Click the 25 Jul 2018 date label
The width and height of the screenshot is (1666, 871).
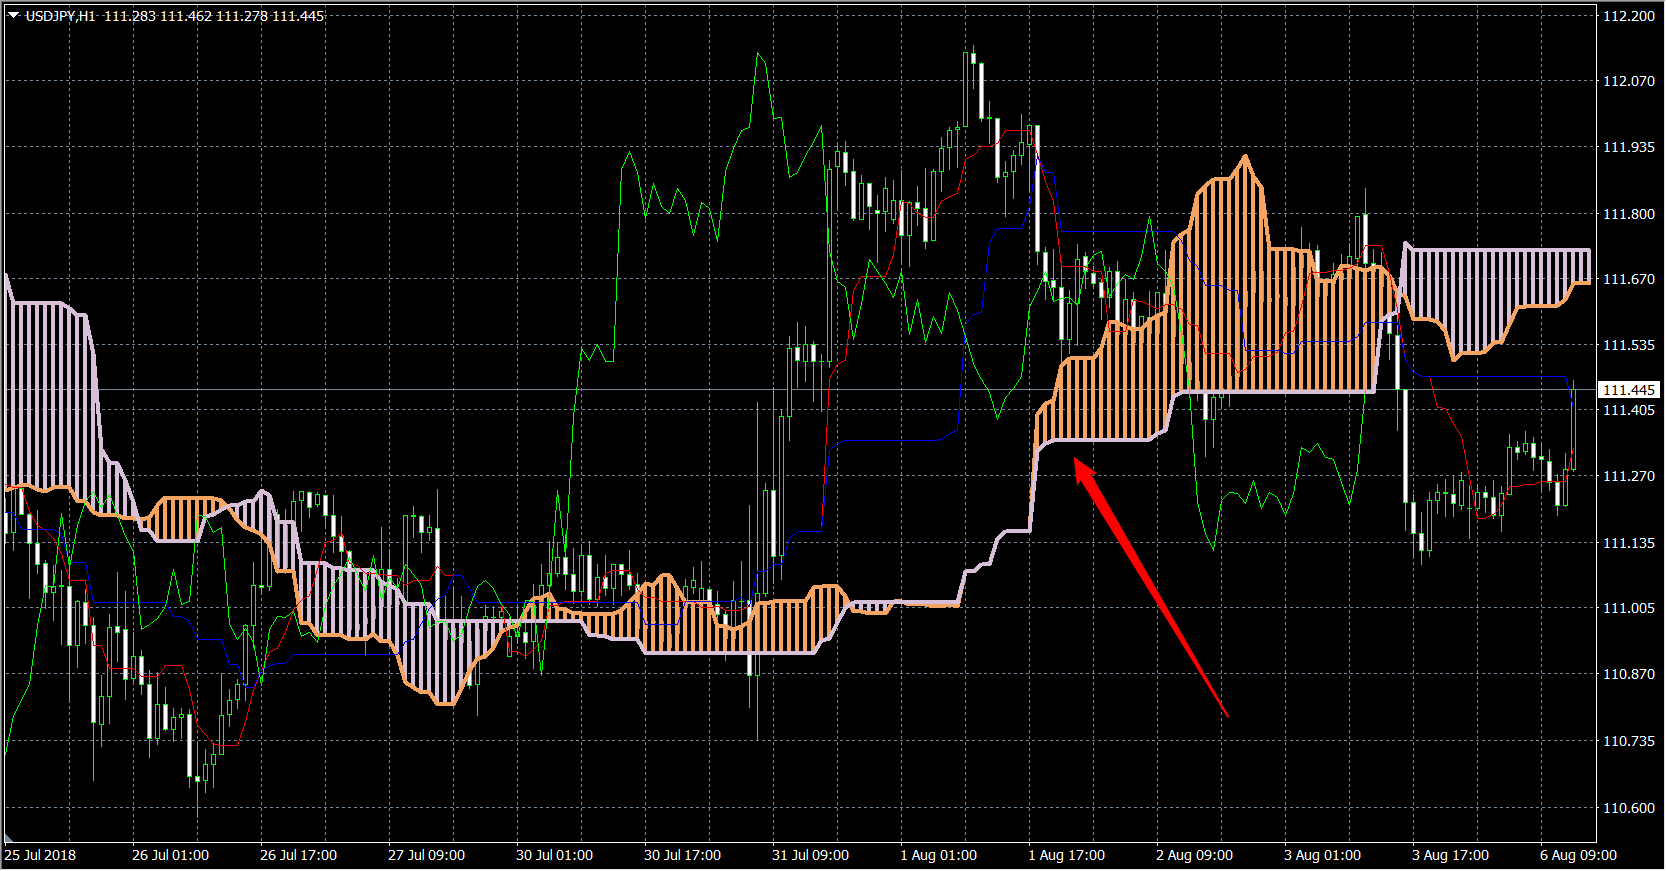(x=40, y=855)
